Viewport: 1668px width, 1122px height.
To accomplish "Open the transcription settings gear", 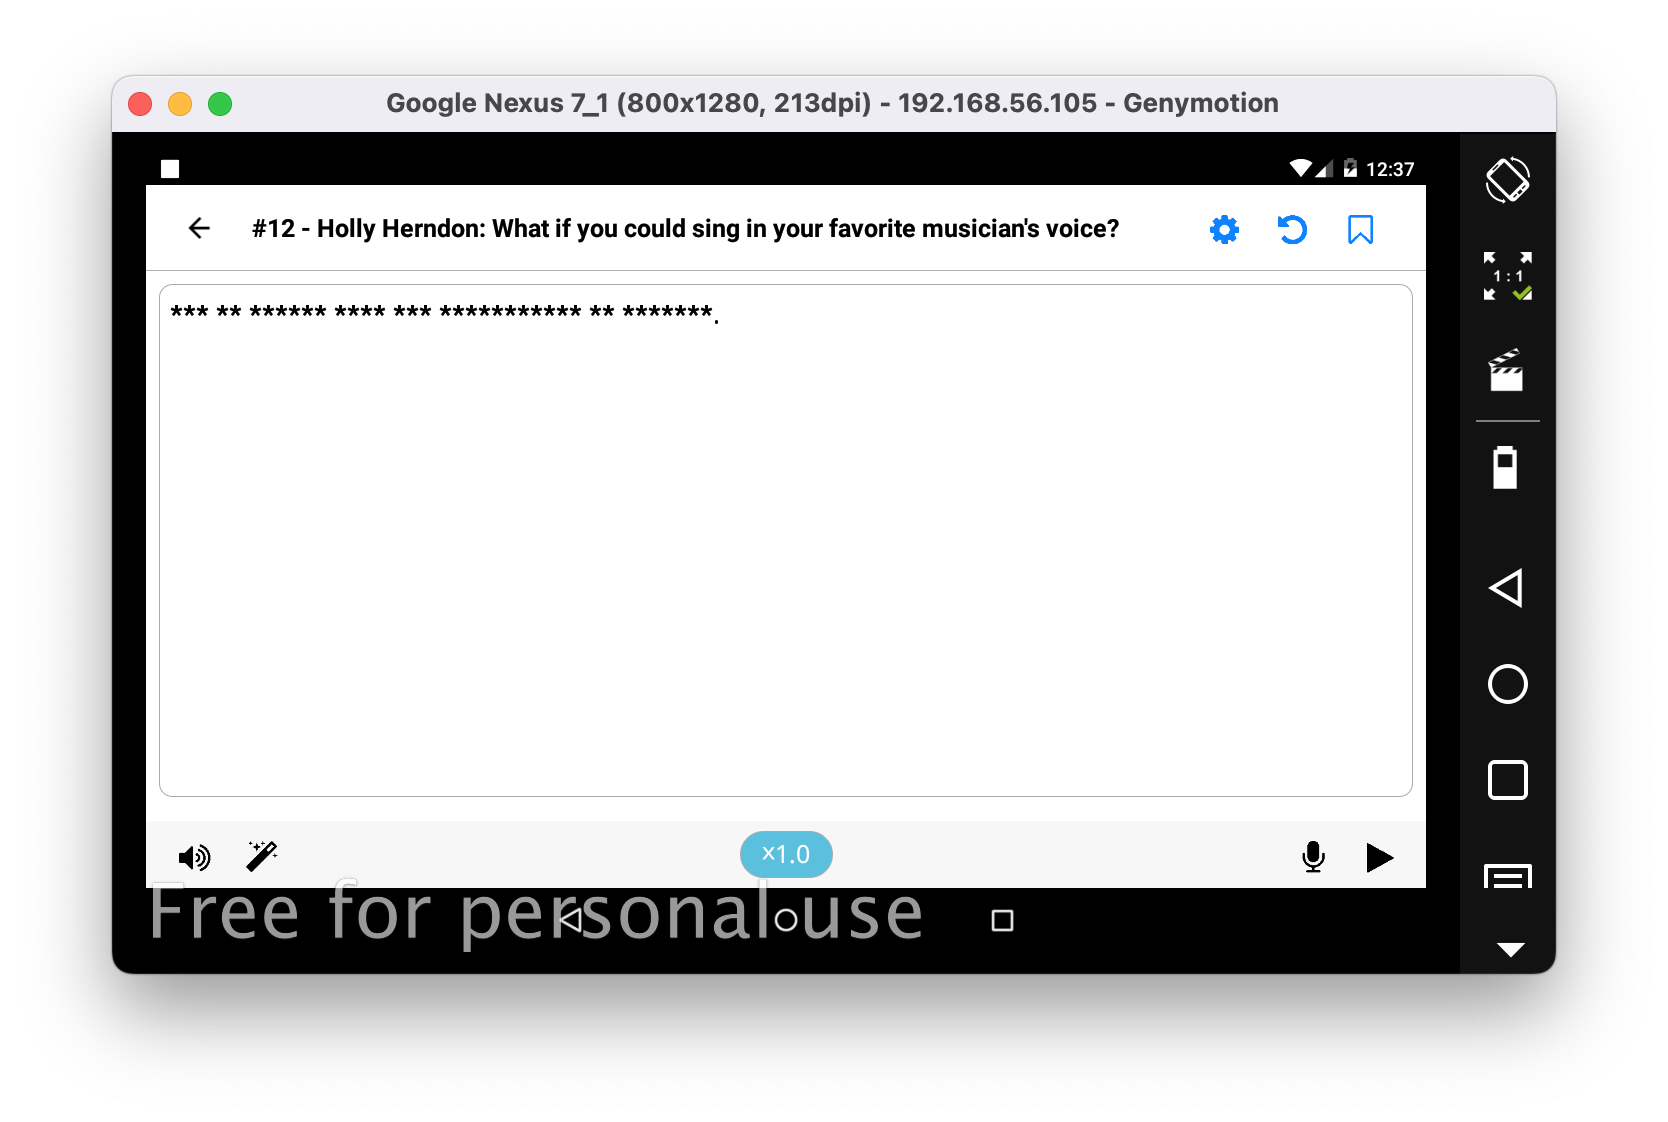I will 1224,229.
